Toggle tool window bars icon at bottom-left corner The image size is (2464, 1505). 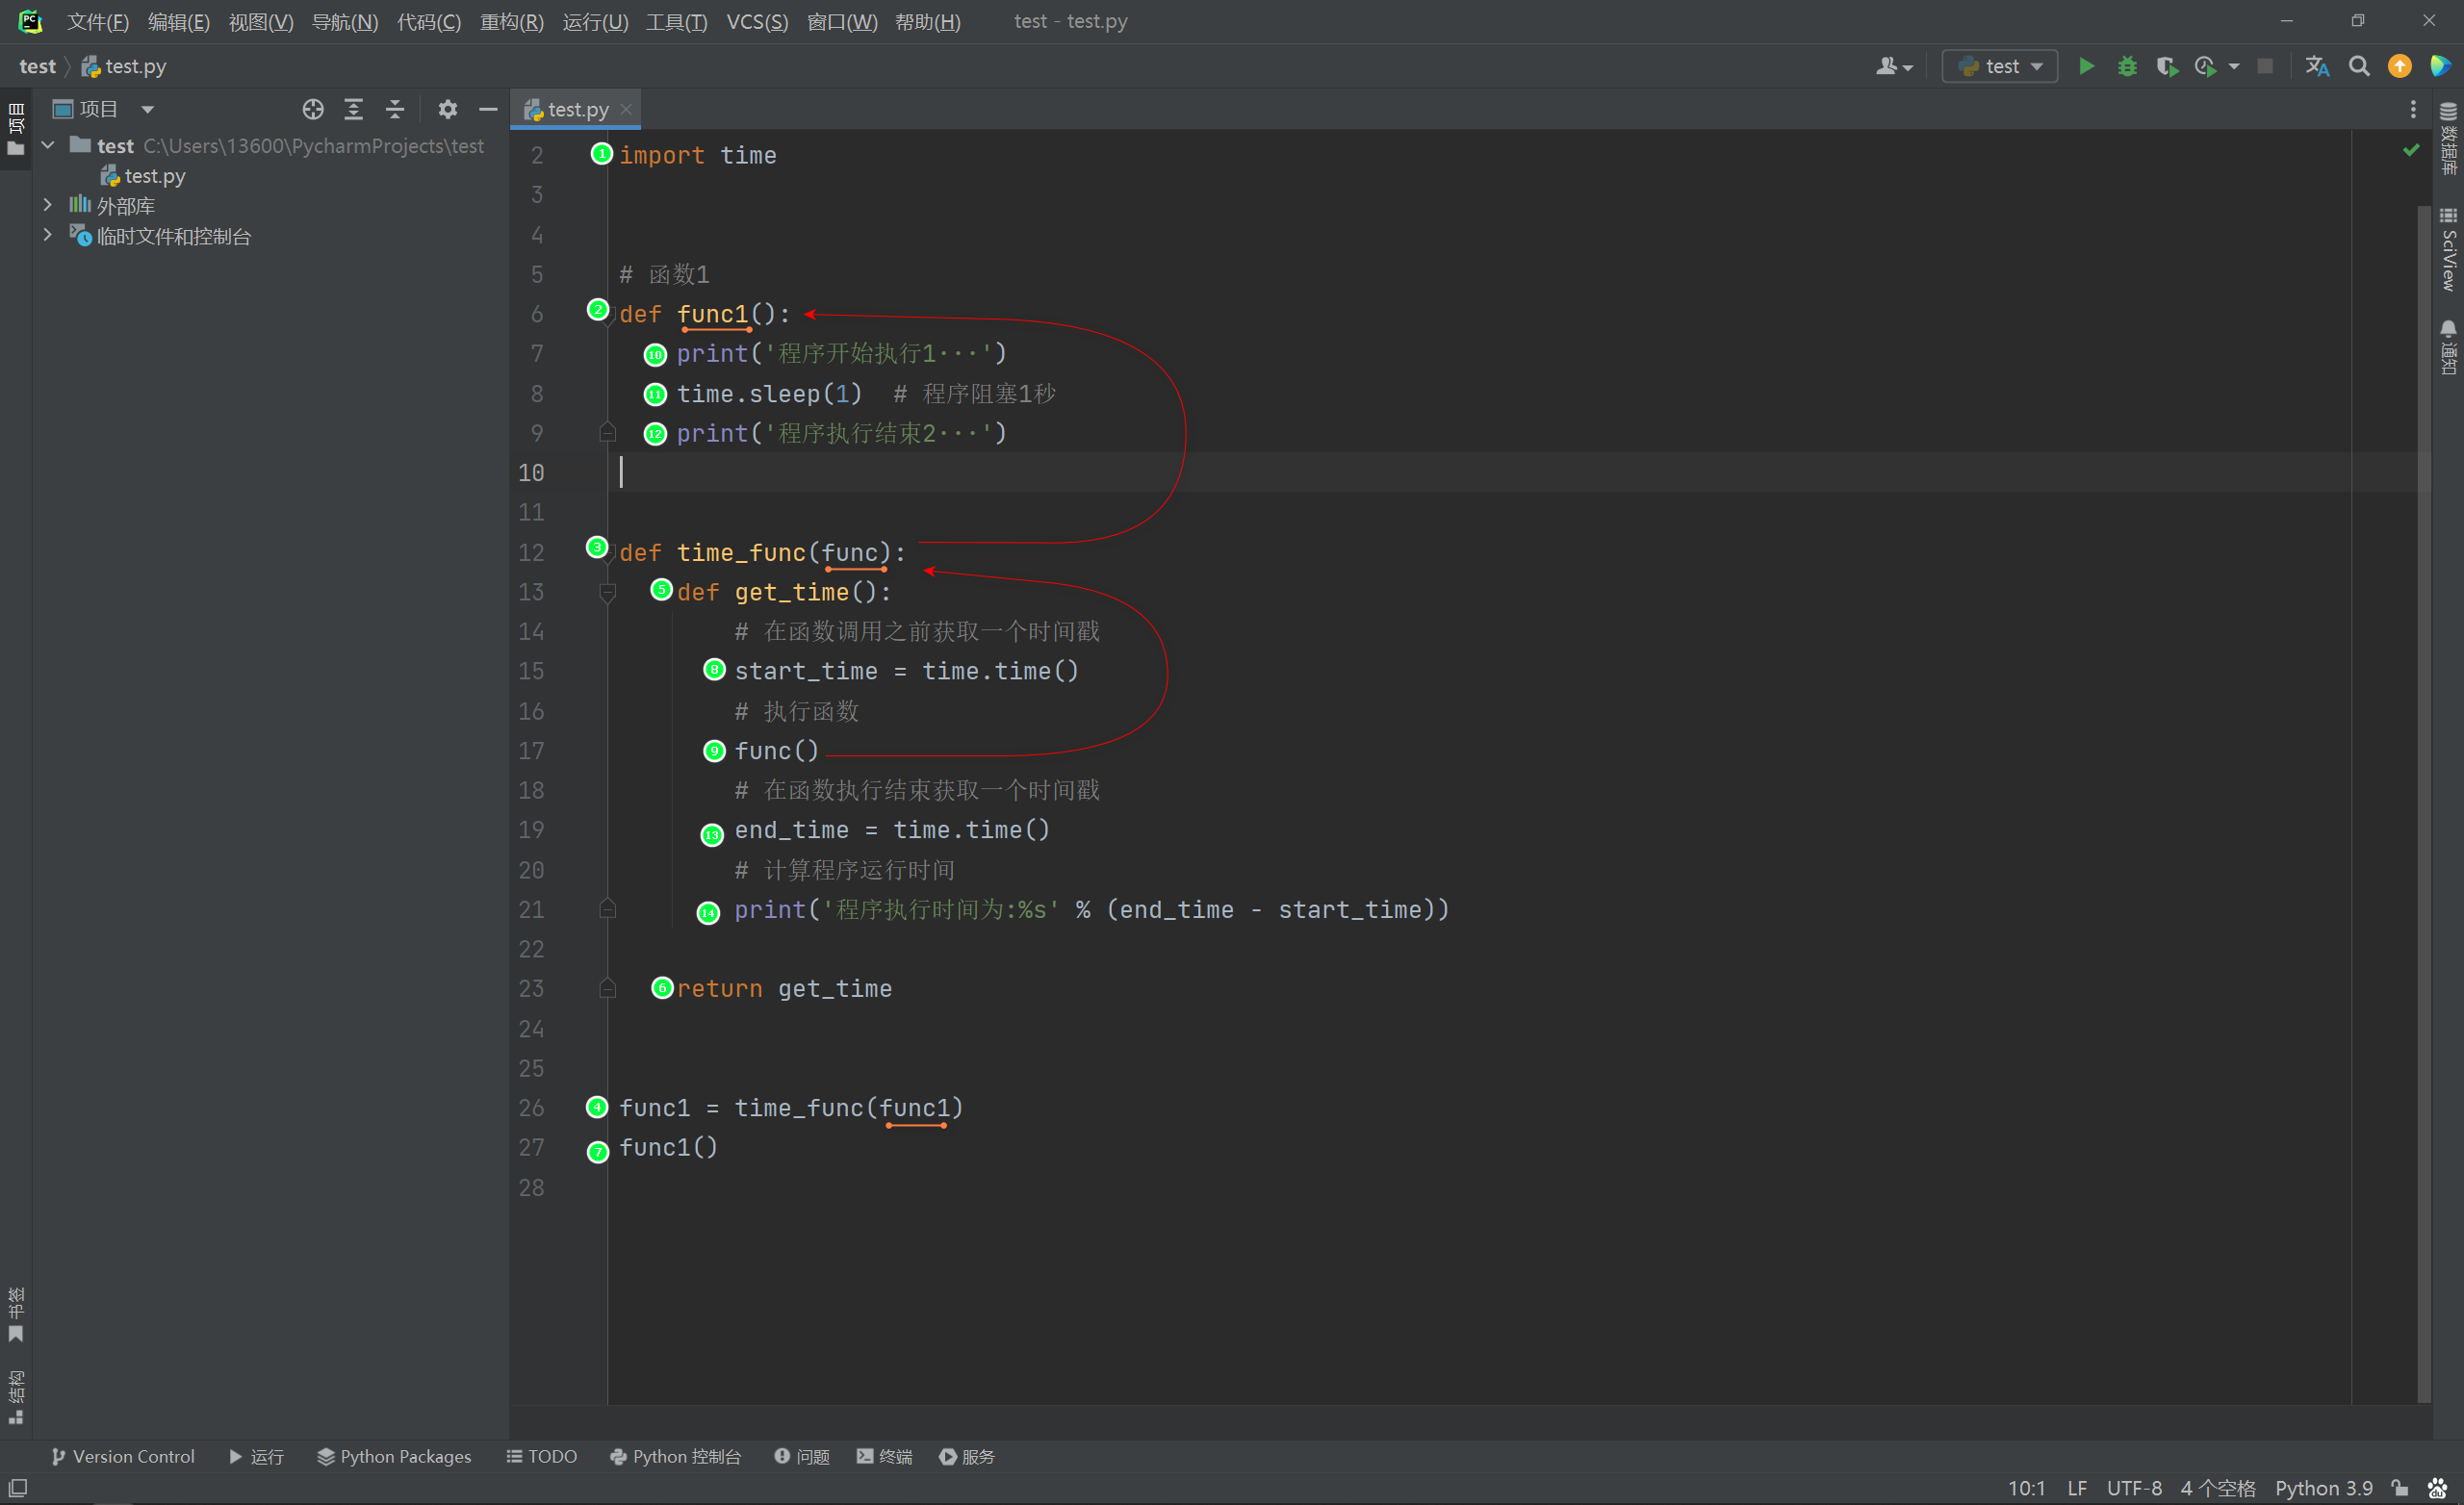pos(17,1487)
